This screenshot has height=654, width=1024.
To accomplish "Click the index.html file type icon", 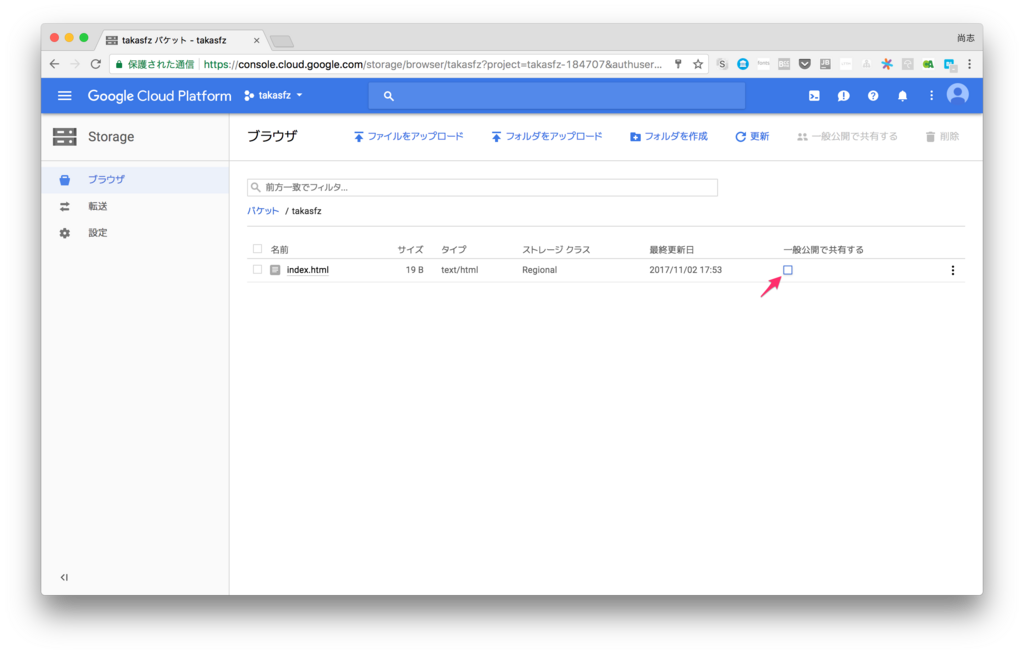I will (275, 270).
